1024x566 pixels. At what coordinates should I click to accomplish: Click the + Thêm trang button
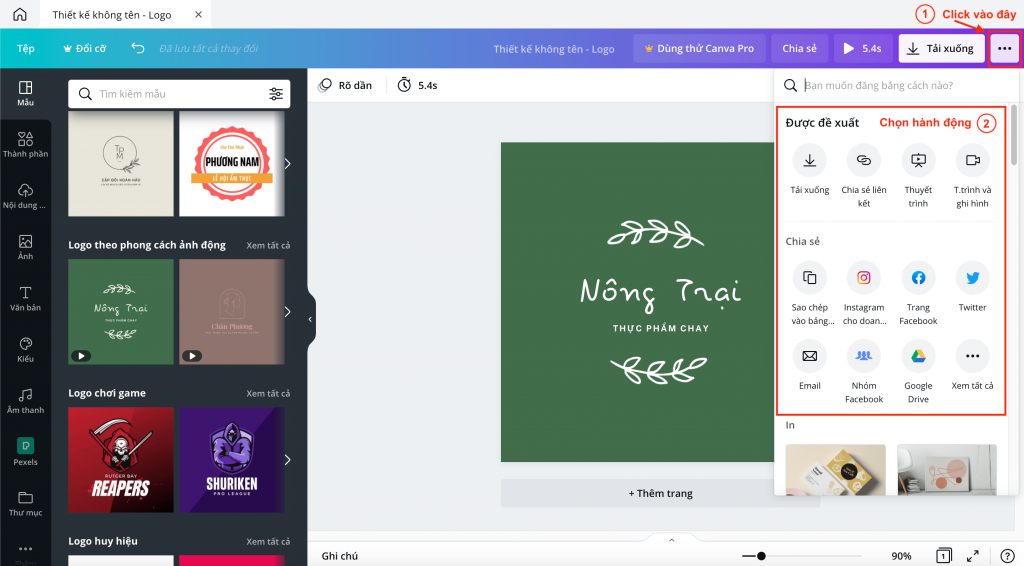(660, 494)
